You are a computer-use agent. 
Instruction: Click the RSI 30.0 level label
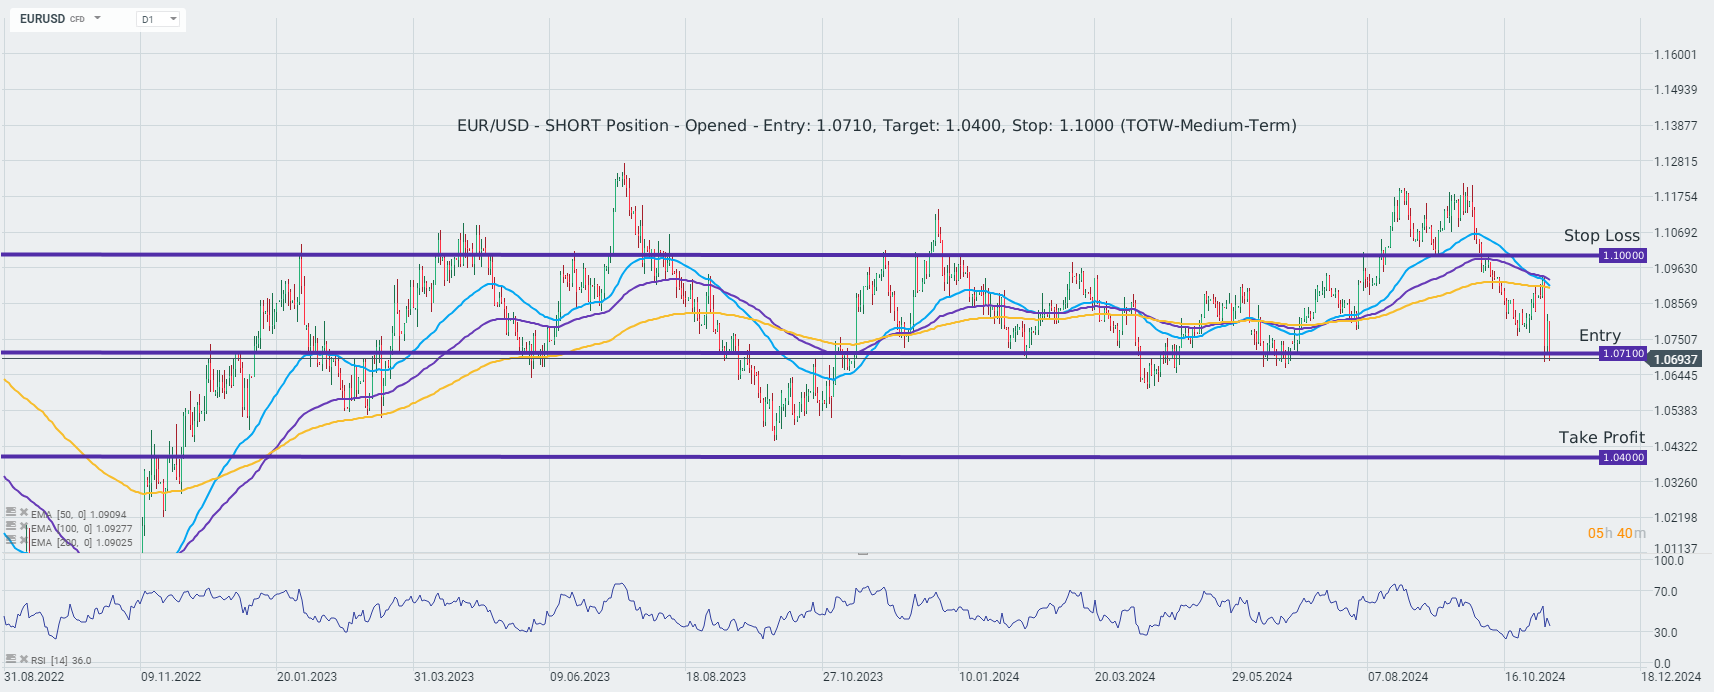[x=1665, y=632]
